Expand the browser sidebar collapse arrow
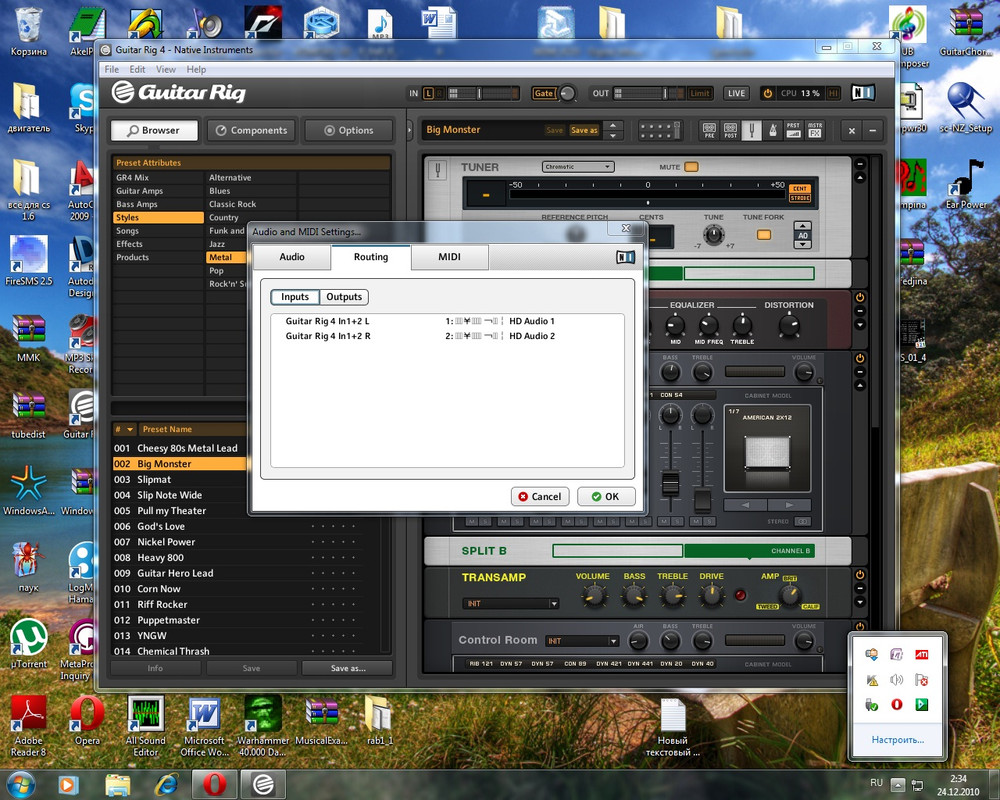This screenshot has height=800, width=1000. (410, 130)
